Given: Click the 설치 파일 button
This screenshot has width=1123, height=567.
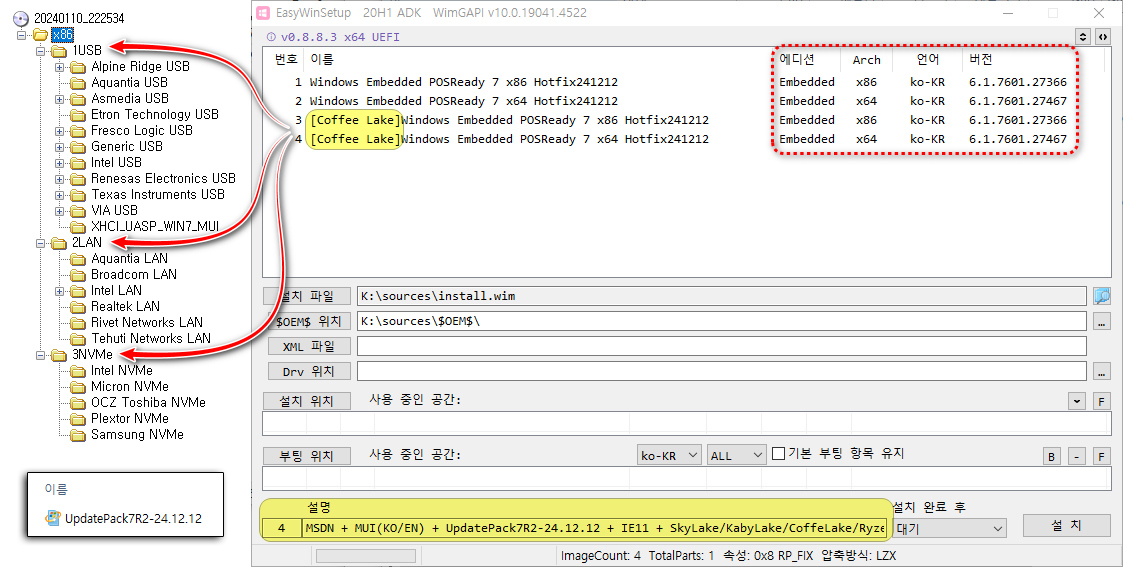Looking at the screenshot, I should (x=308, y=296).
